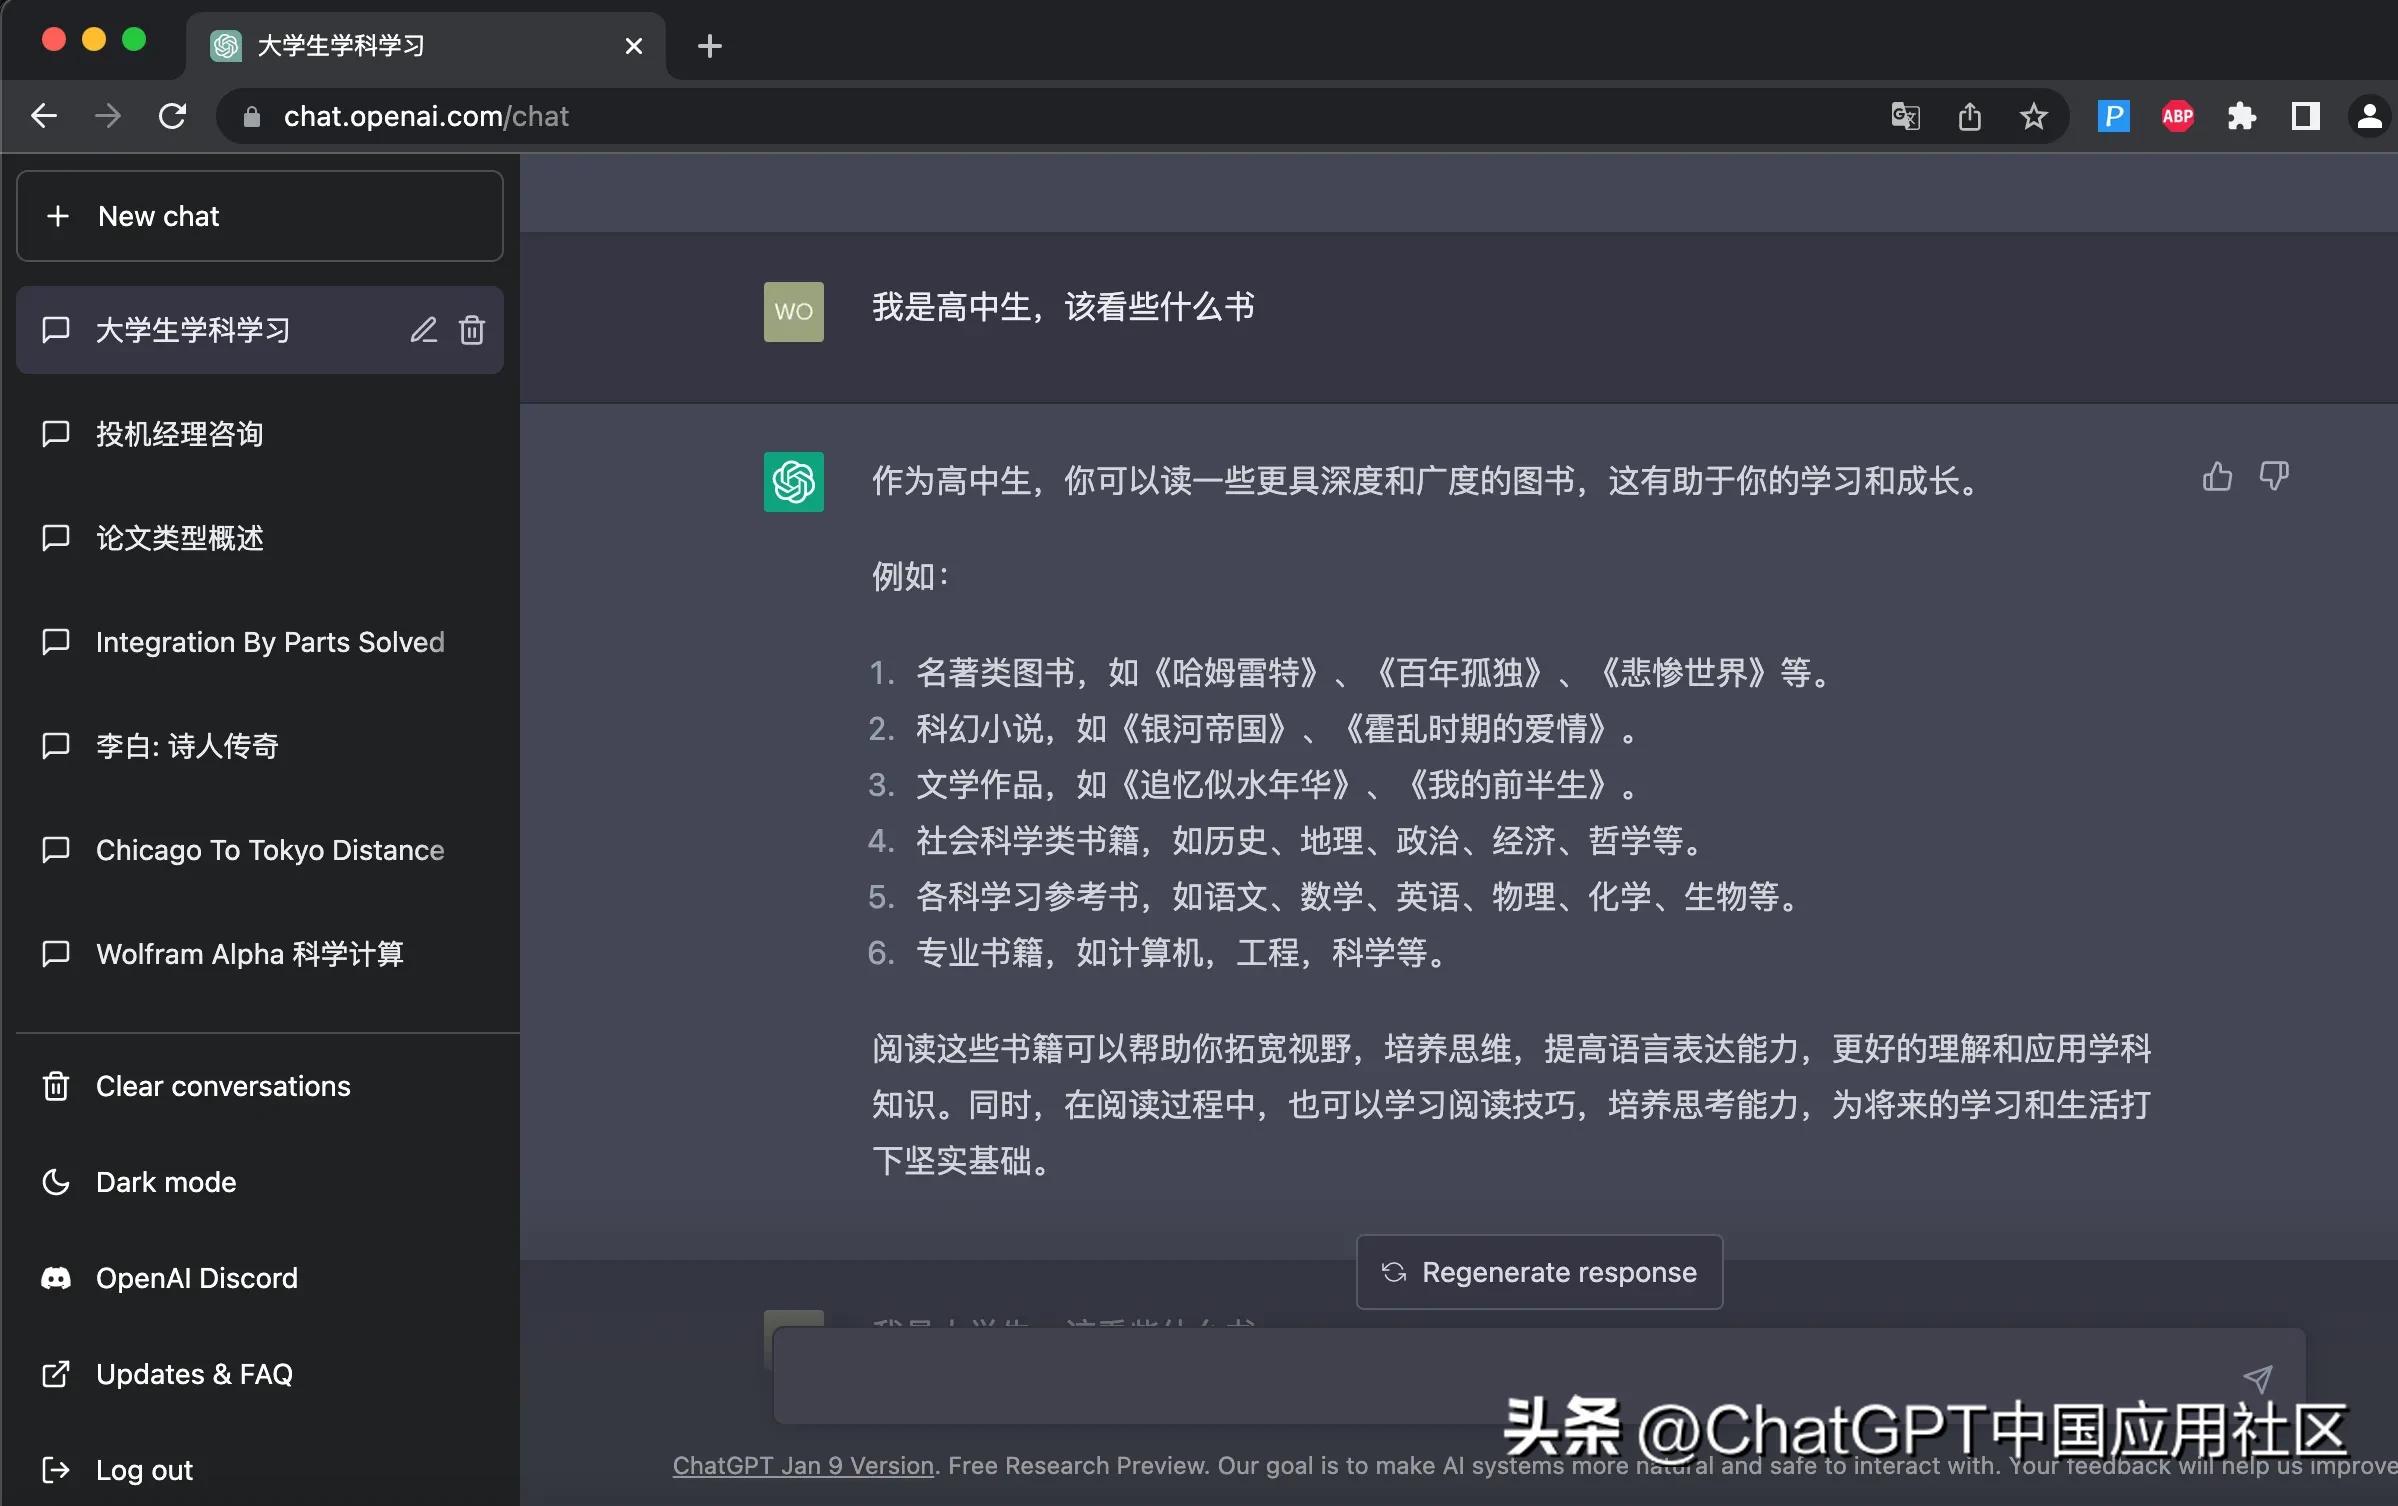Viewport: 2398px width, 1506px height.
Task: Give a thumbs down to the response
Action: [x=2276, y=477]
